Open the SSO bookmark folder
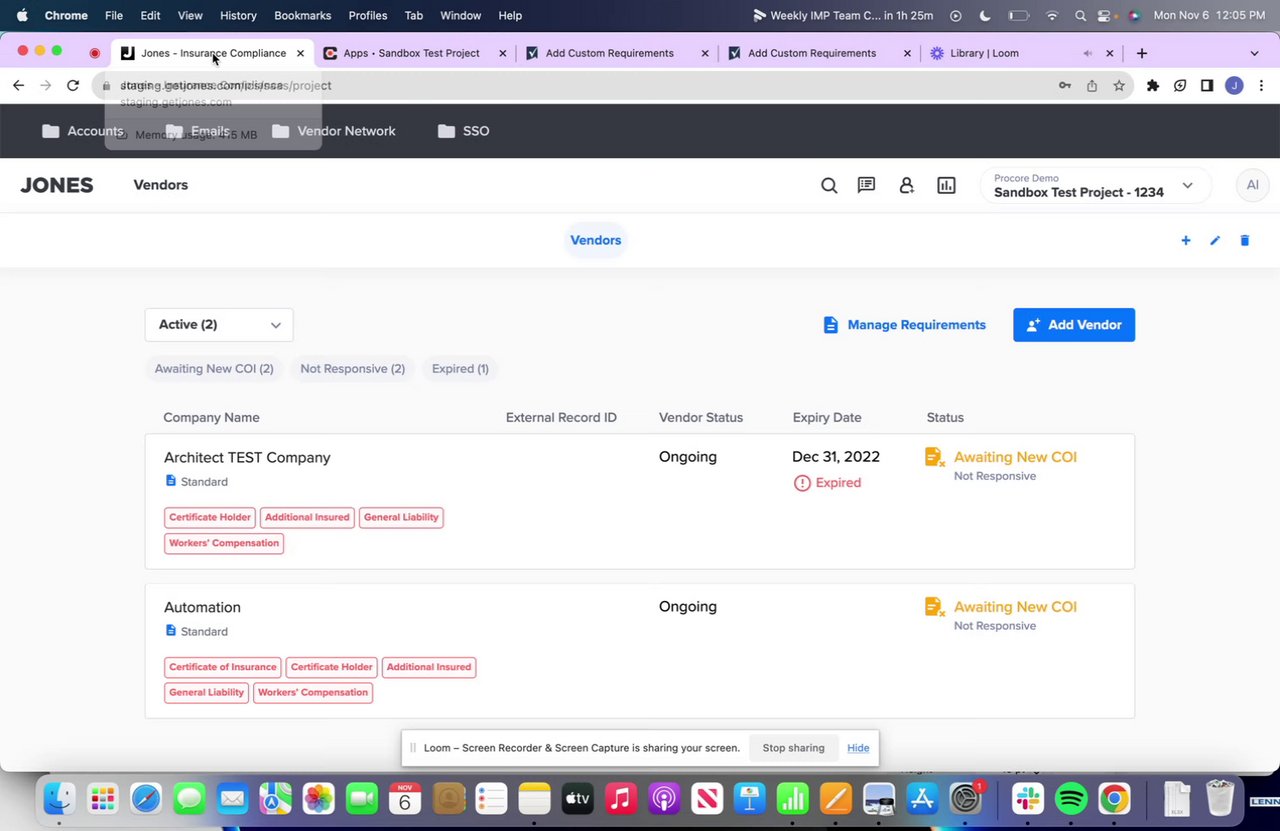Viewport: 1280px width, 831px height. pyautogui.click(x=464, y=131)
